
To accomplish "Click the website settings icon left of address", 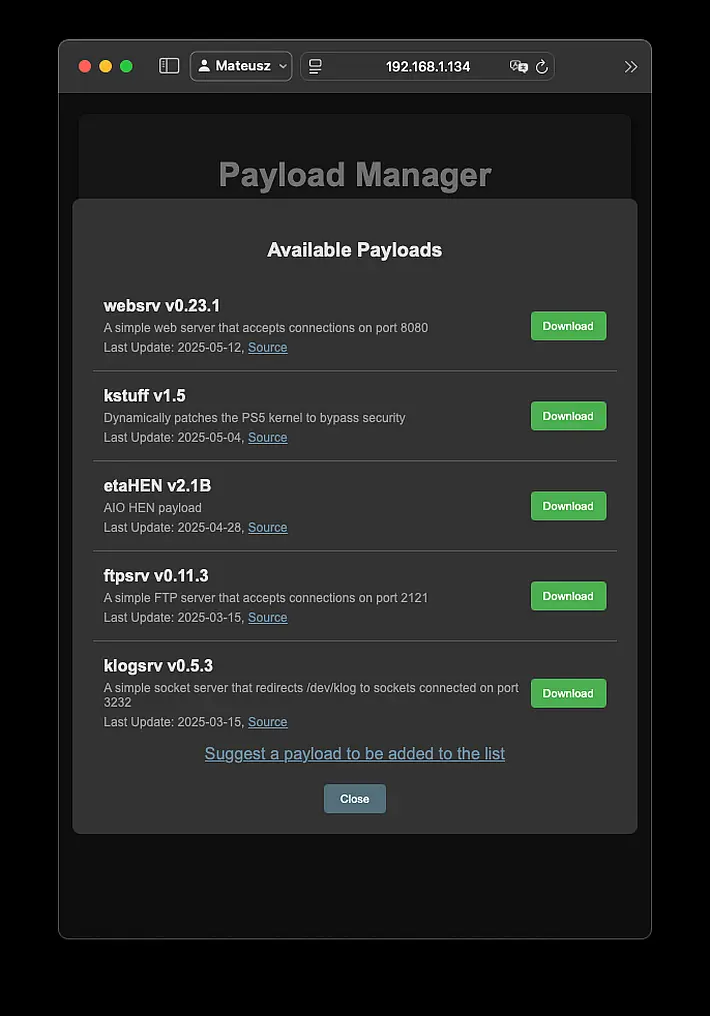I will (315, 66).
